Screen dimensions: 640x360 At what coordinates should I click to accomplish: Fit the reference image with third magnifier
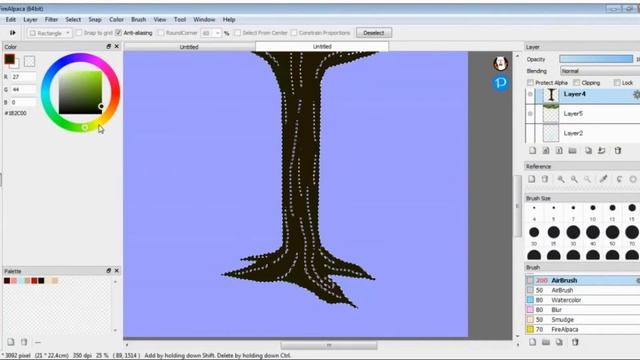587,179
